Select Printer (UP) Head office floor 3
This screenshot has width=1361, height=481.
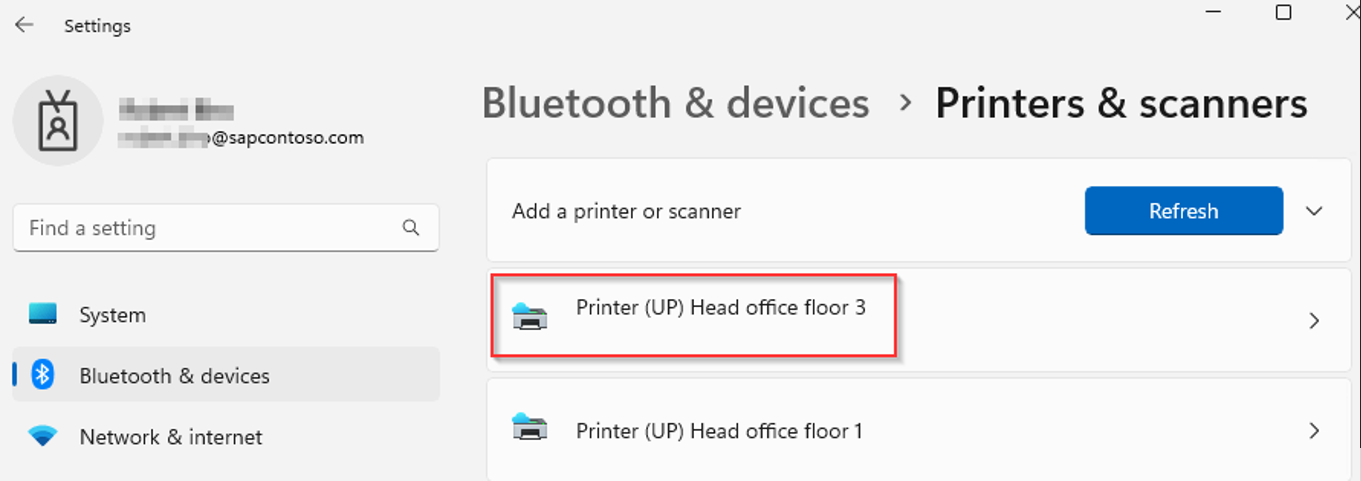tap(720, 308)
